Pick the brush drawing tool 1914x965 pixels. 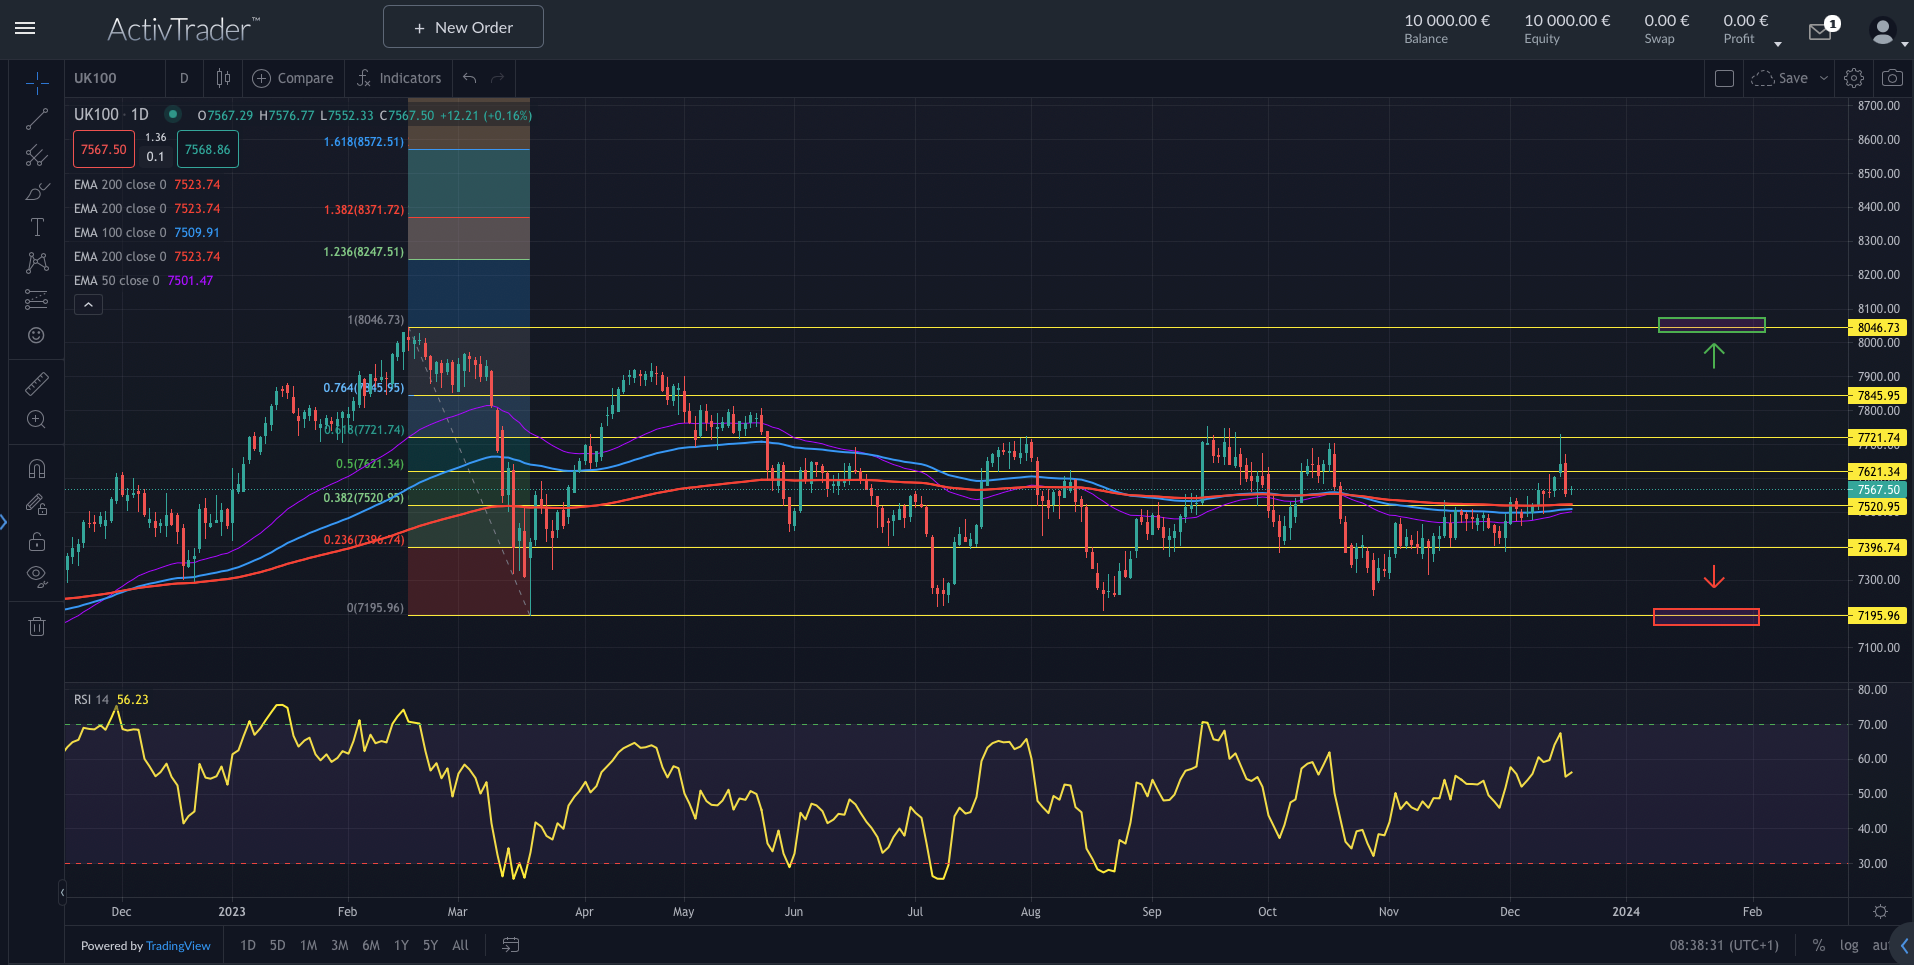tap(37, 191)
